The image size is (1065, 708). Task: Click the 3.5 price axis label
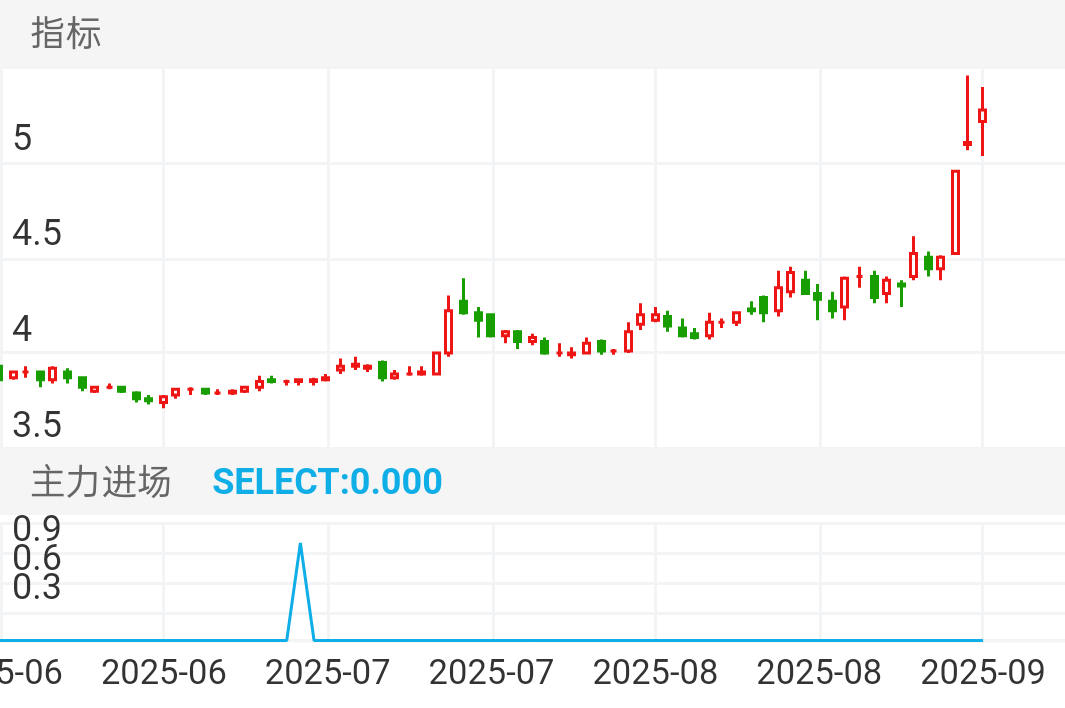click(x=37, y=425)
